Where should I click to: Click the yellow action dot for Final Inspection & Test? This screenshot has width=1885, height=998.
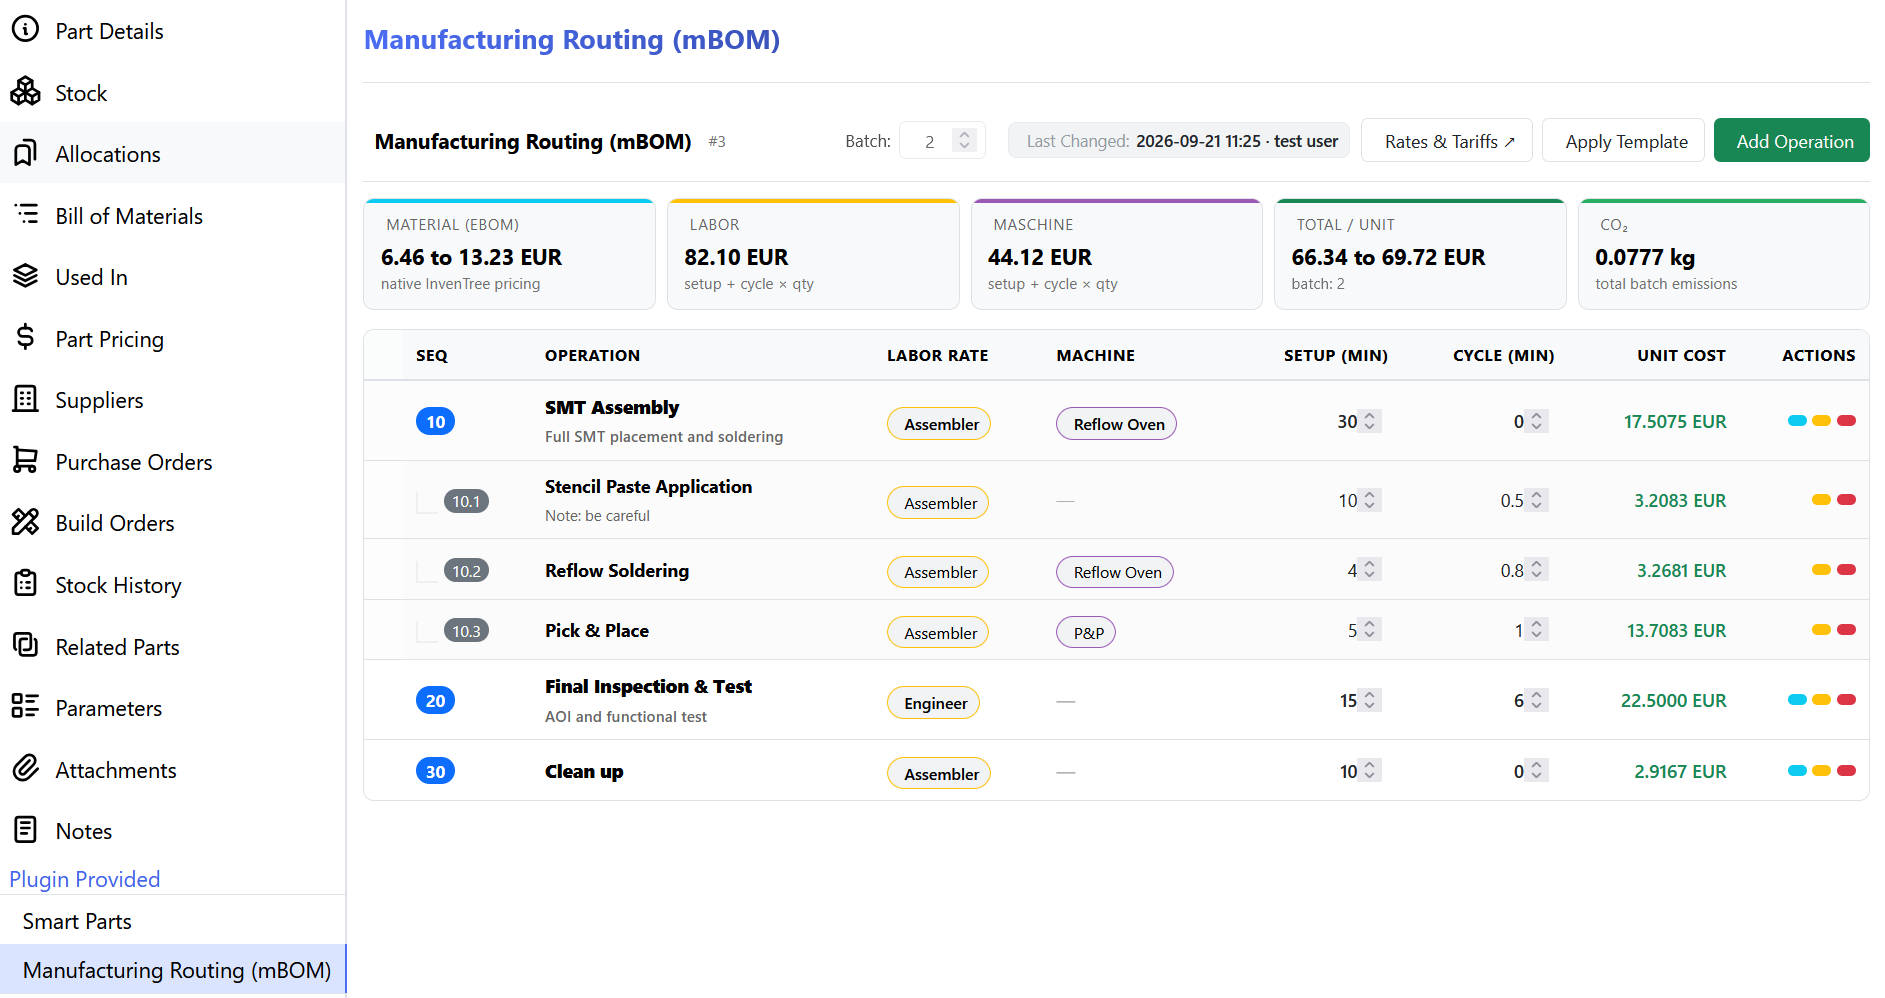point(1822,700)
